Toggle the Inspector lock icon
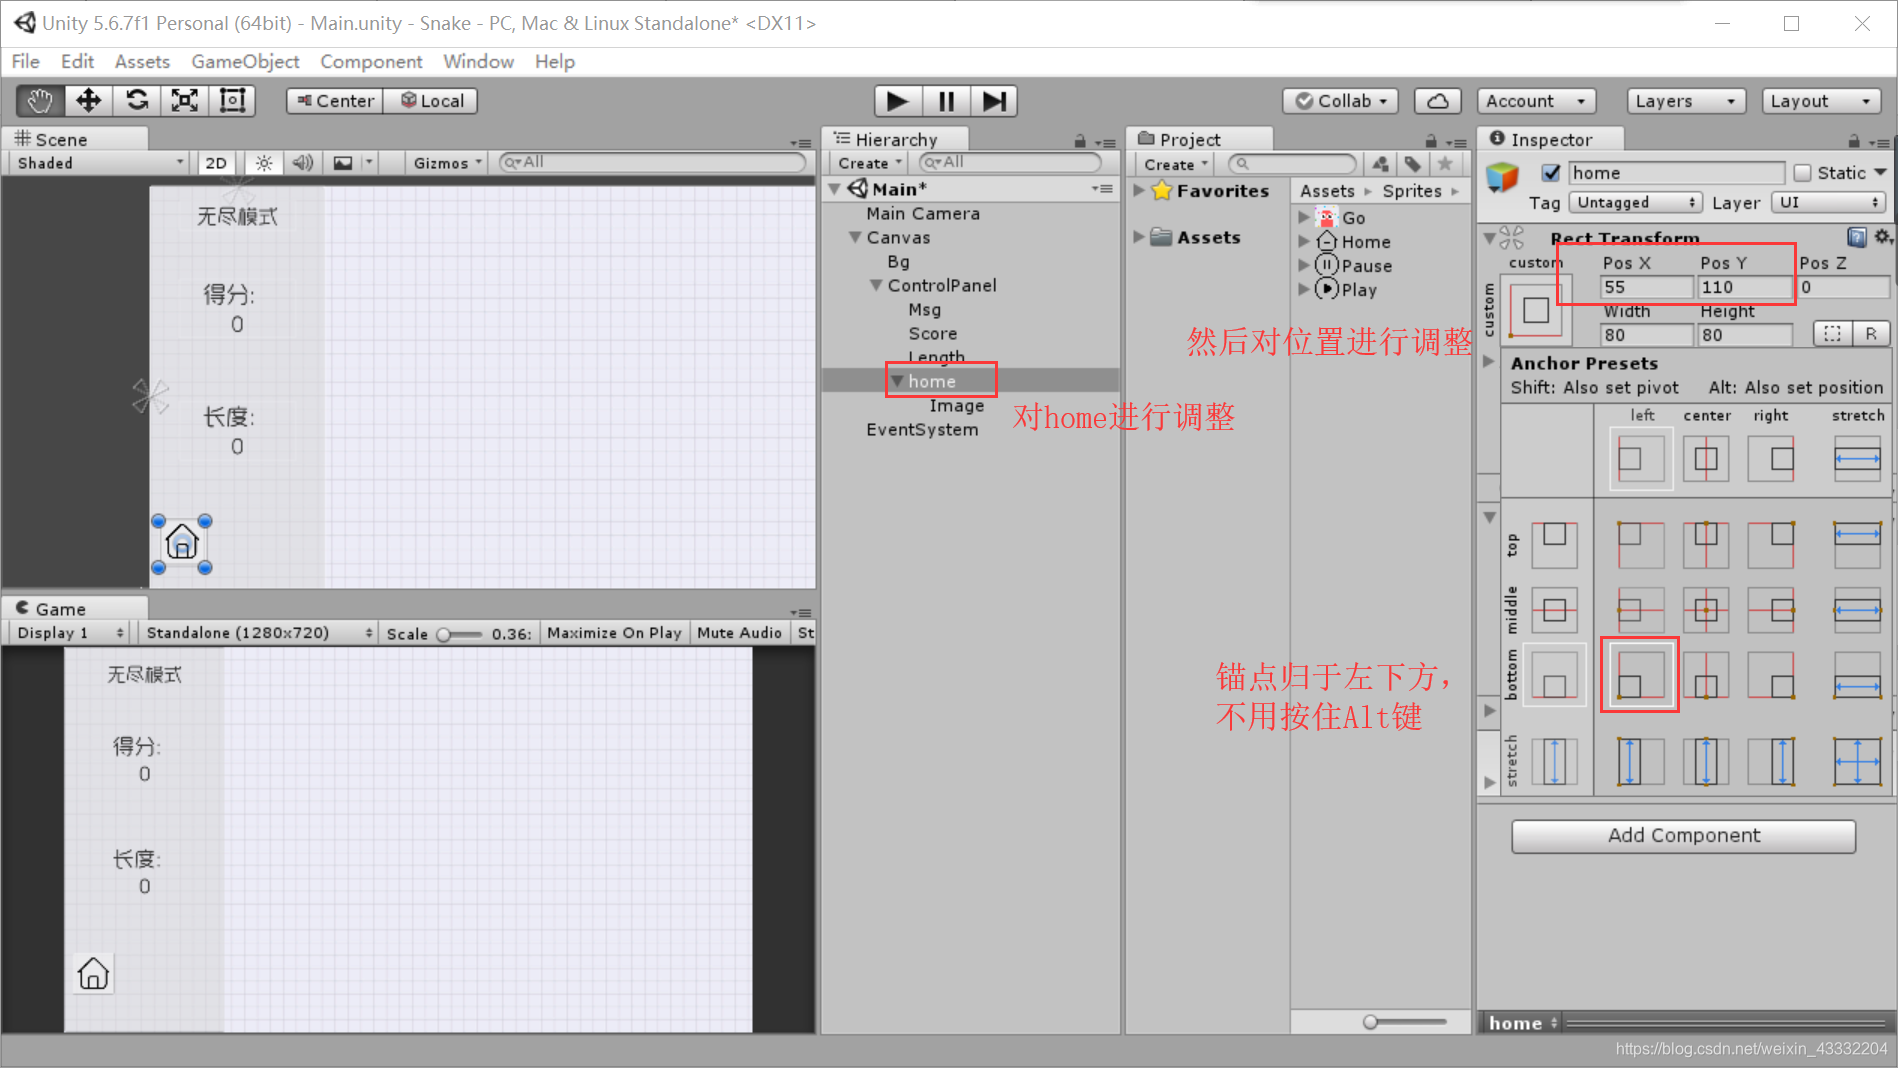Viewport: 1898px width, 1068px height. [1854, 141]
